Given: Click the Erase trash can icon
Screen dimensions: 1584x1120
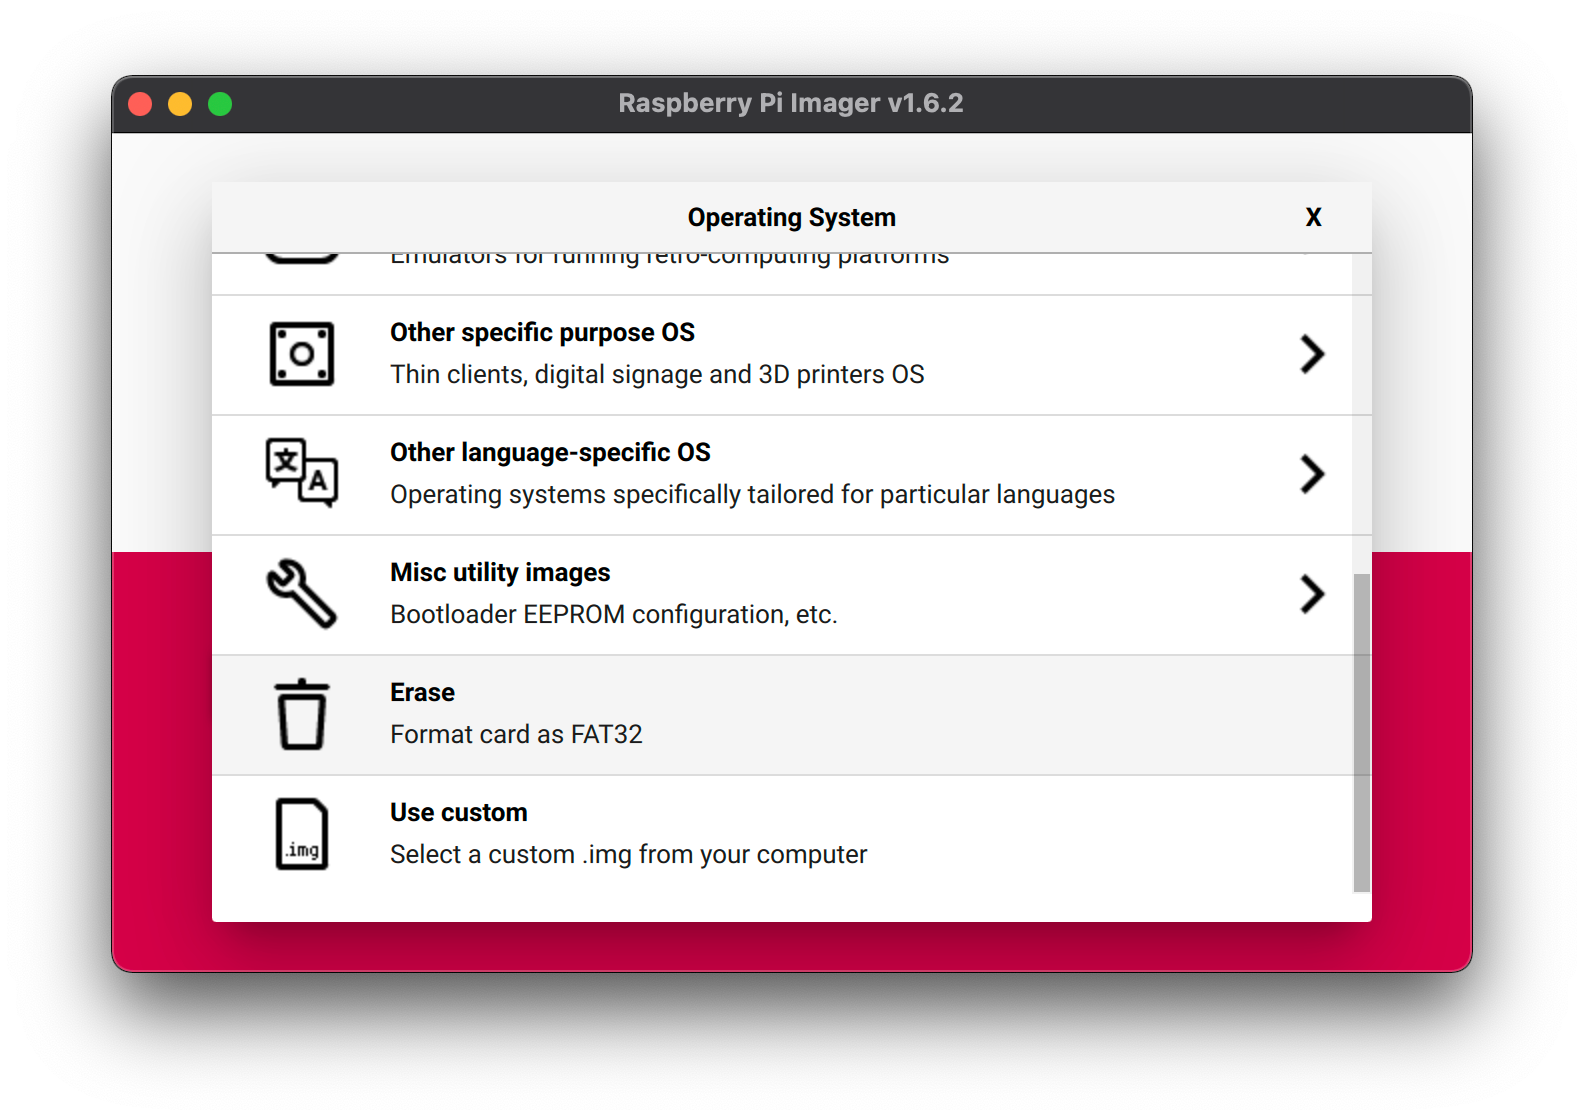Looking at the screenshot, I should tap(302, 714).
